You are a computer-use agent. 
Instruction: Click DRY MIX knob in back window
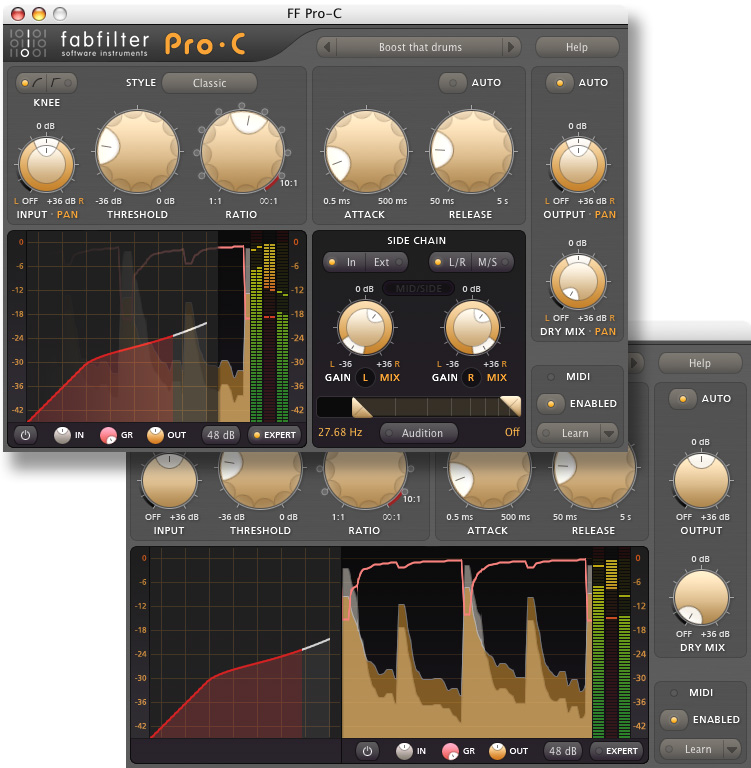tap(701, 597)
